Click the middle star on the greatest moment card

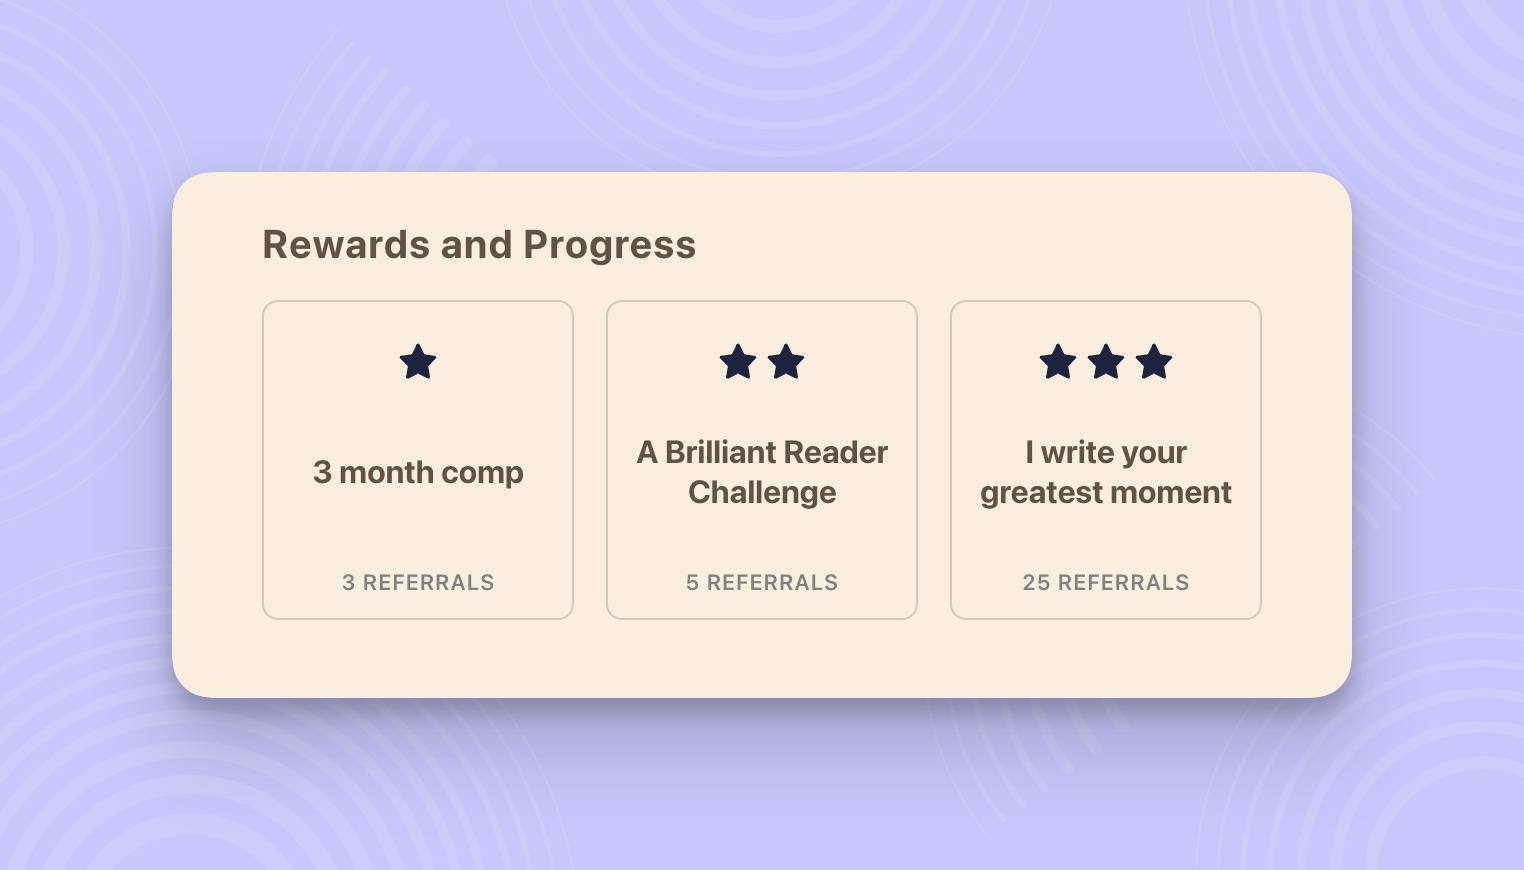click(x=1106, y=362)
